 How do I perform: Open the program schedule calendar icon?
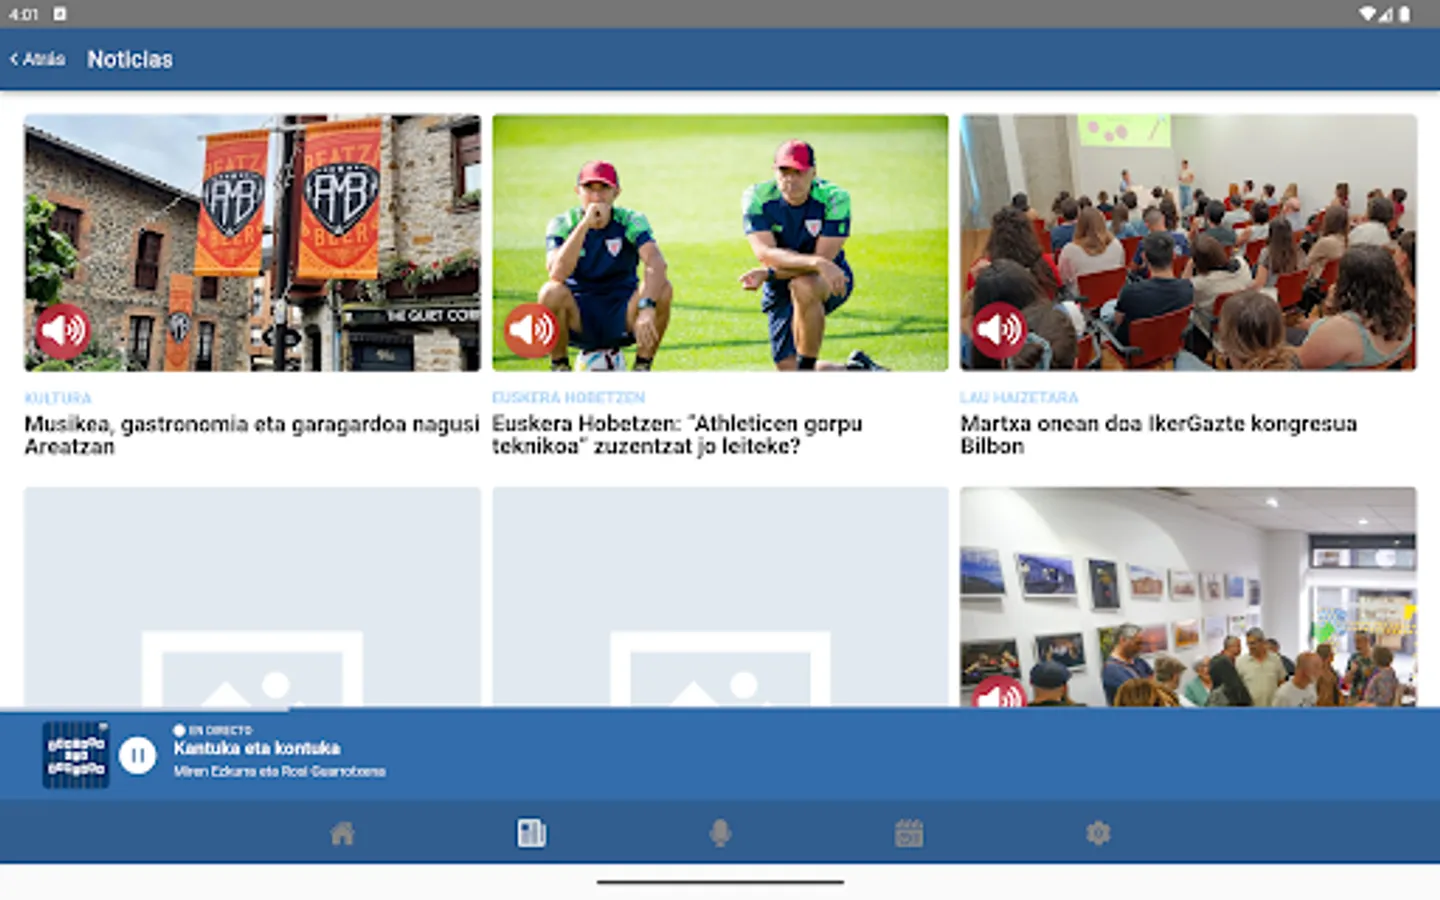[908, 832]
